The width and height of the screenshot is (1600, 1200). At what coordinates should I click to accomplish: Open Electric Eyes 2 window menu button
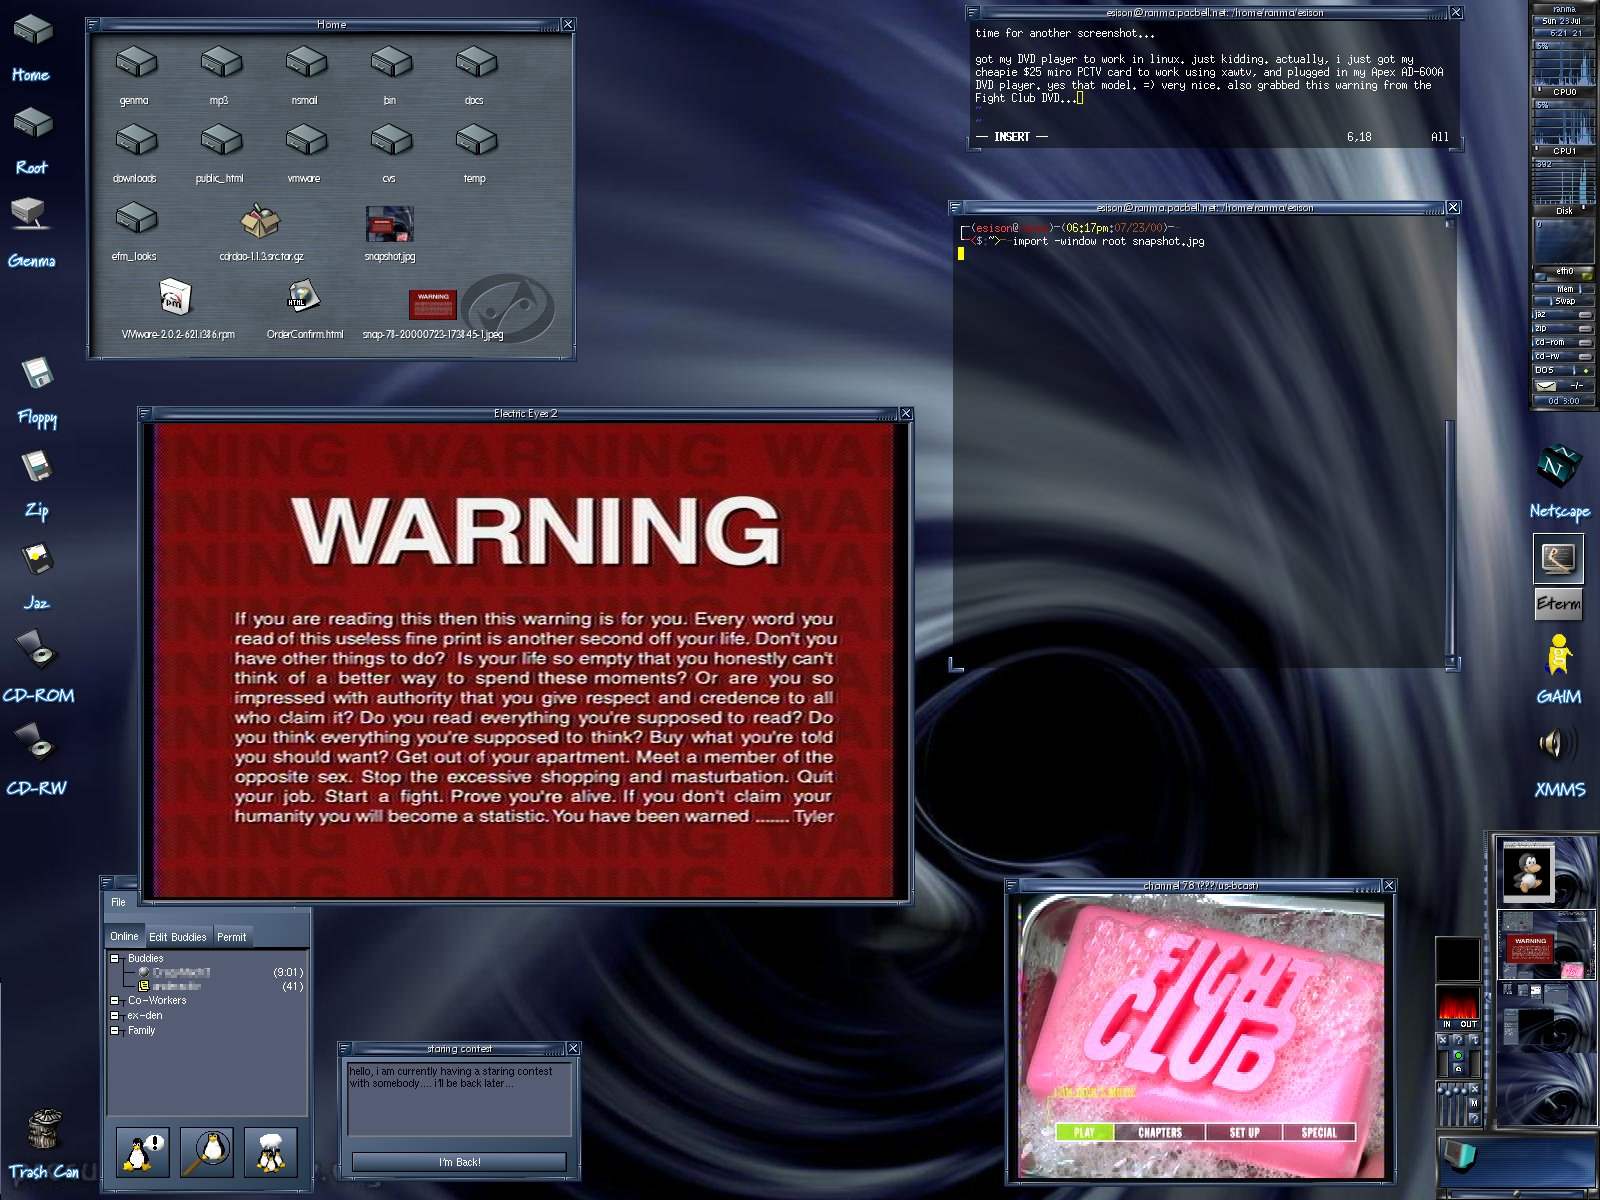[145, 413]
